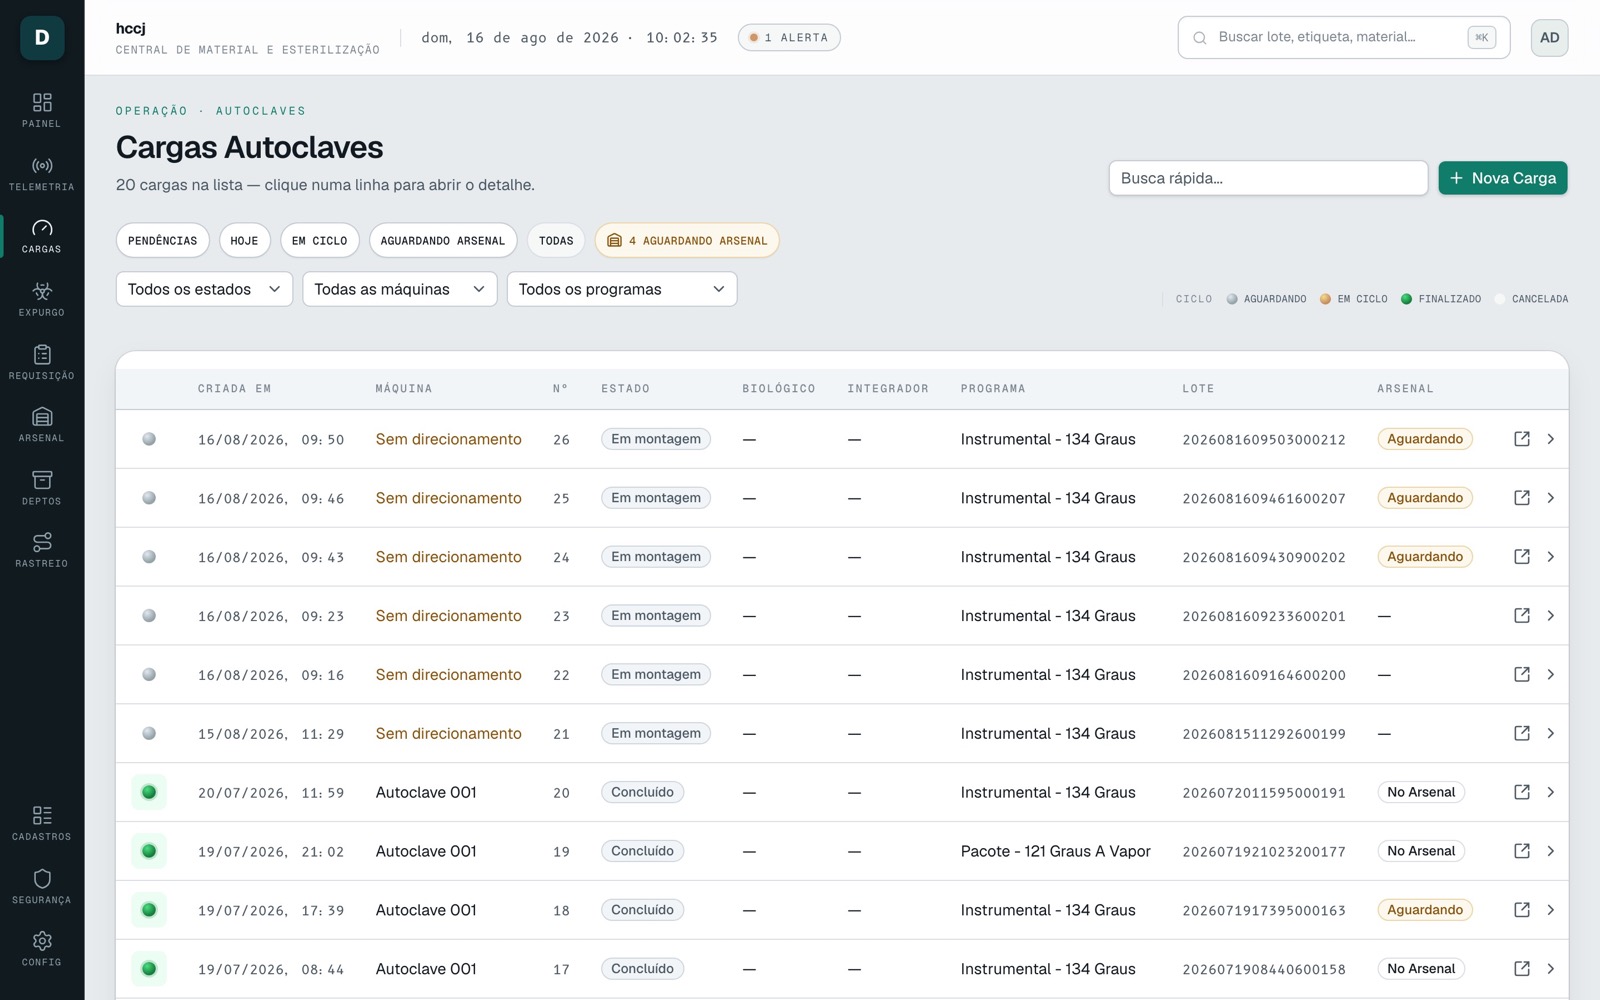1600x1000 pixels.
Task: Focus the Buscar lote, etiqueta, material search
Action: [1344, 38]
